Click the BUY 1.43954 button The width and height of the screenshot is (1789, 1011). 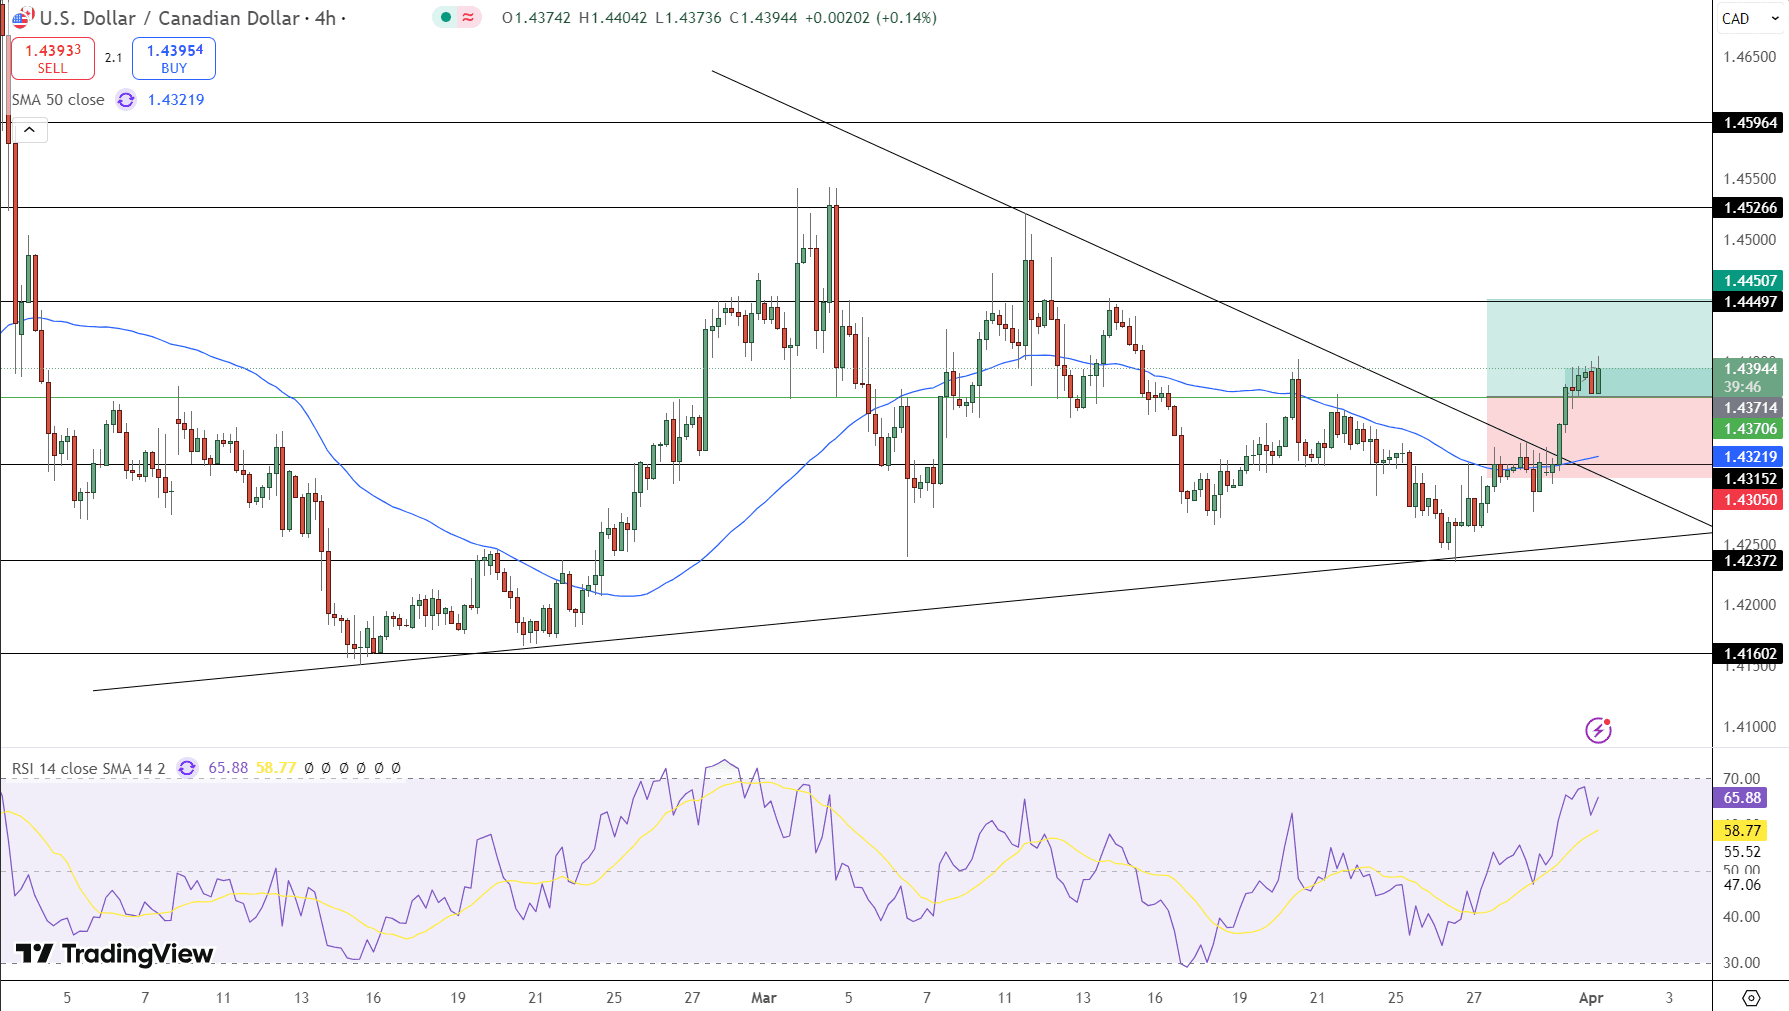[174, 59]
